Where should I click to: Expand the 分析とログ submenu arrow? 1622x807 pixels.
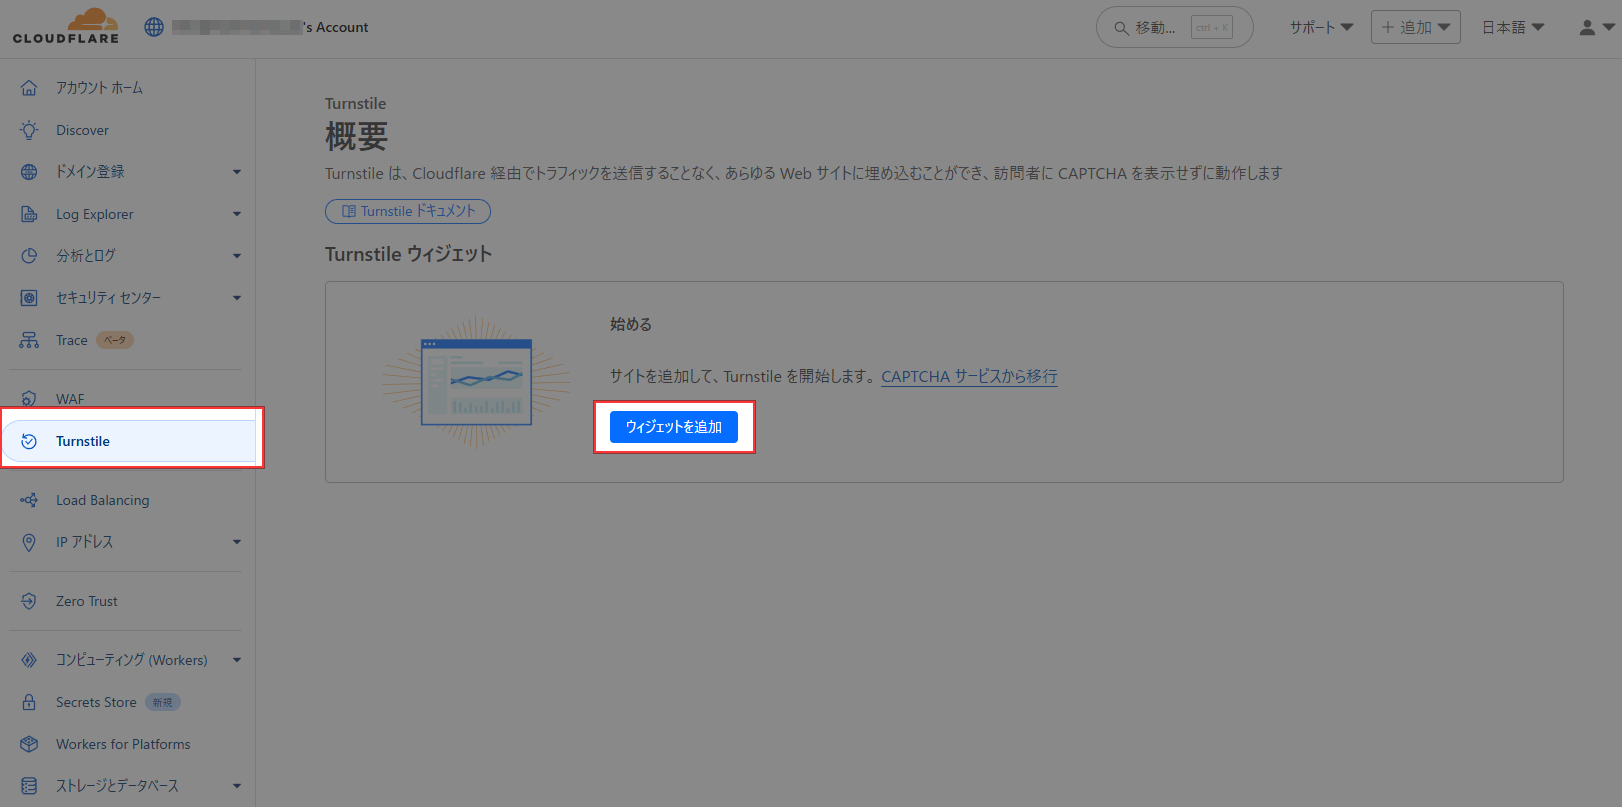click(237, 256)
